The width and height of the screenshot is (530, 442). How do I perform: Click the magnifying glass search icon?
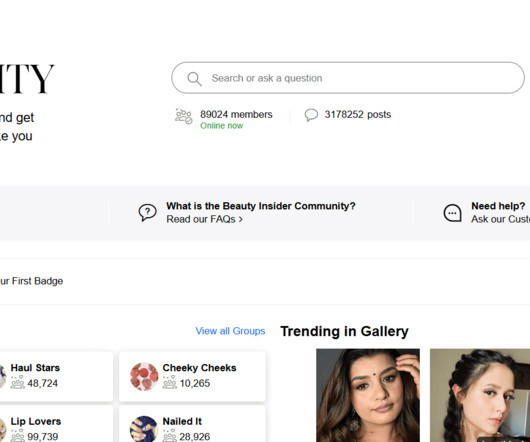(x=194, y=79)
